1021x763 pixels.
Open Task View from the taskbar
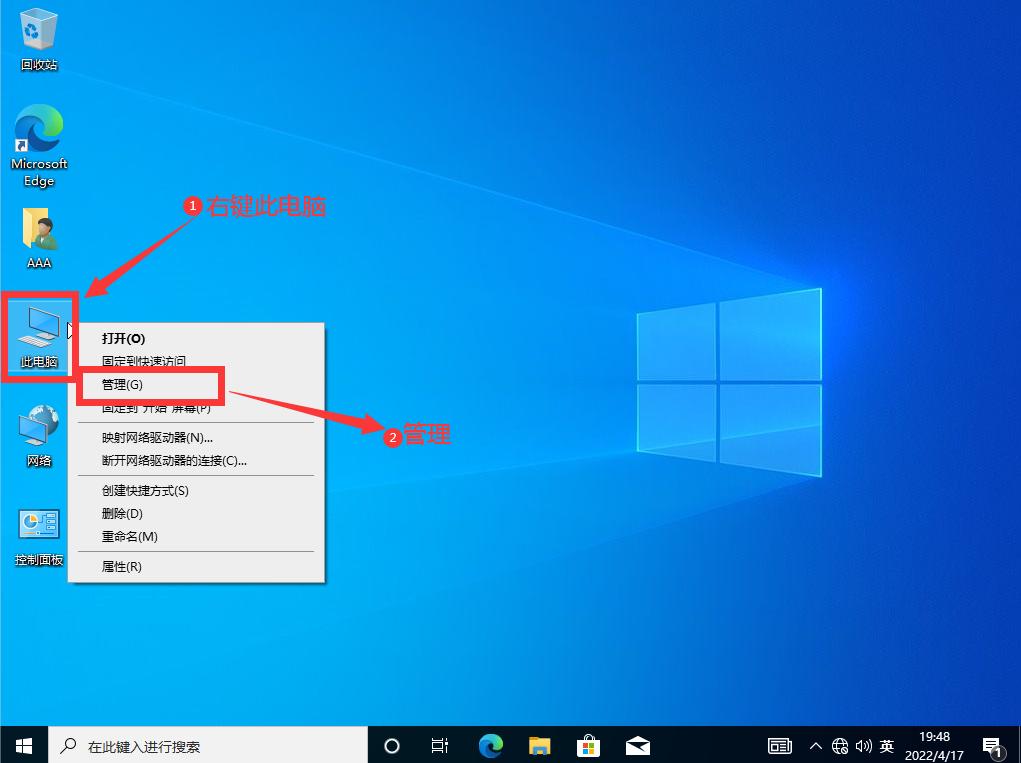click(x=440, y=745)
